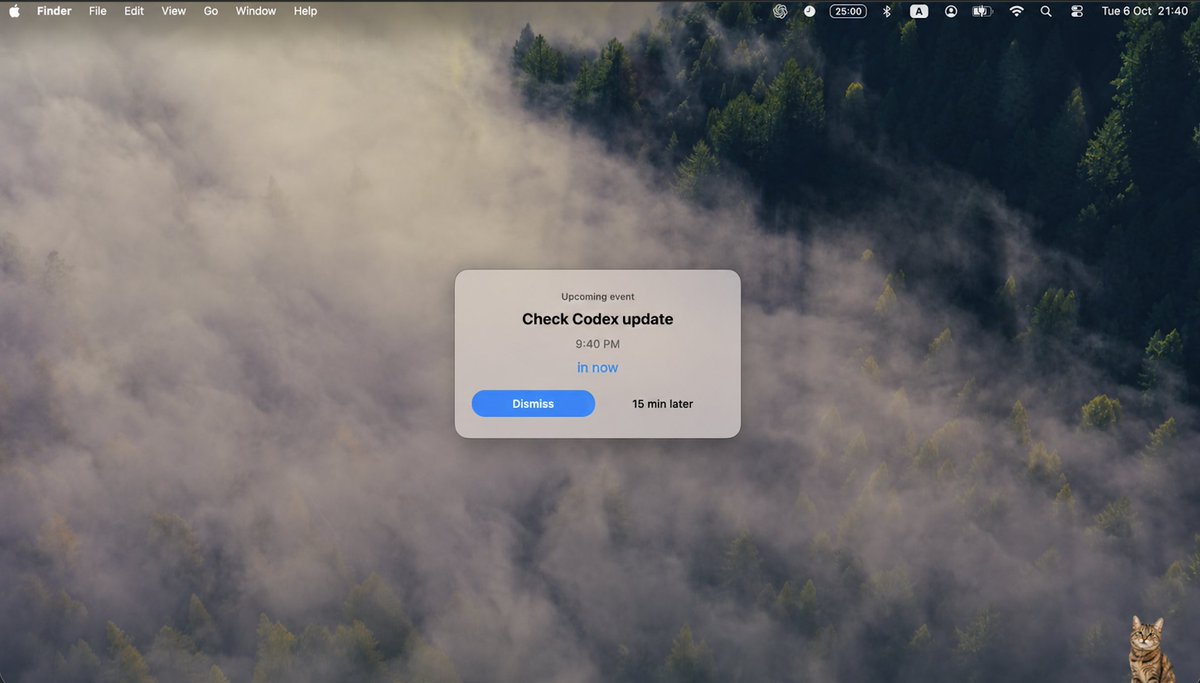This screenshot has height=683, width=1200.
Task: Open the Edit menu
Action: tap(134, 11)
